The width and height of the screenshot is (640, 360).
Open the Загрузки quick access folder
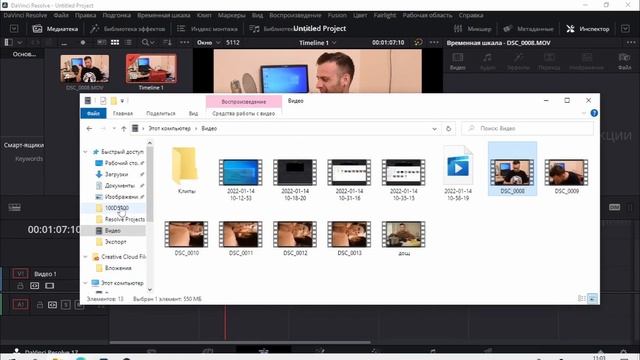pyautogui.click(x=116, y=174)
